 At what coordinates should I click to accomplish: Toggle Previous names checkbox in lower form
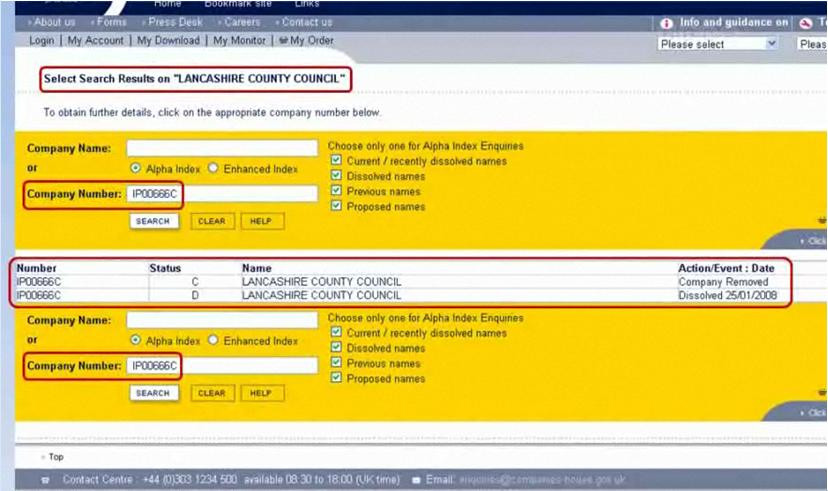tap(336, 363)
